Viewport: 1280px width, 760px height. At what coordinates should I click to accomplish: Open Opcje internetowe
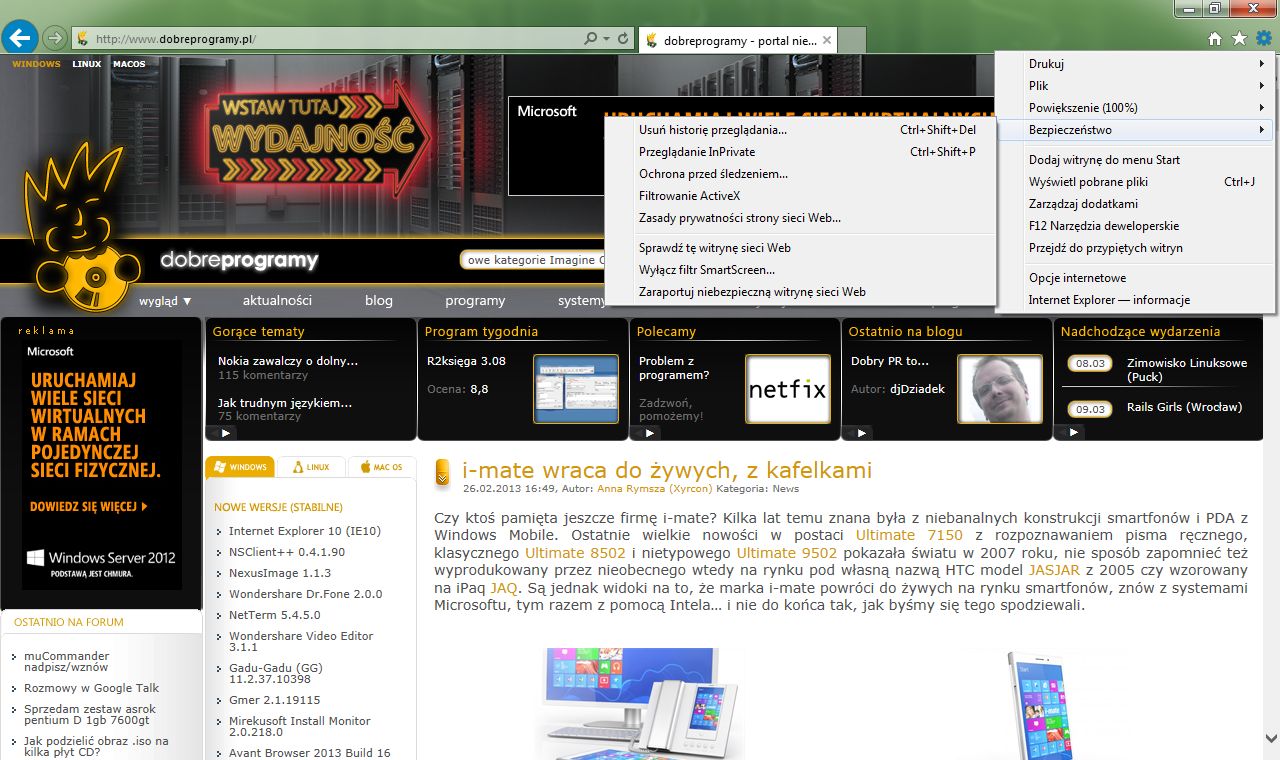1135,278
